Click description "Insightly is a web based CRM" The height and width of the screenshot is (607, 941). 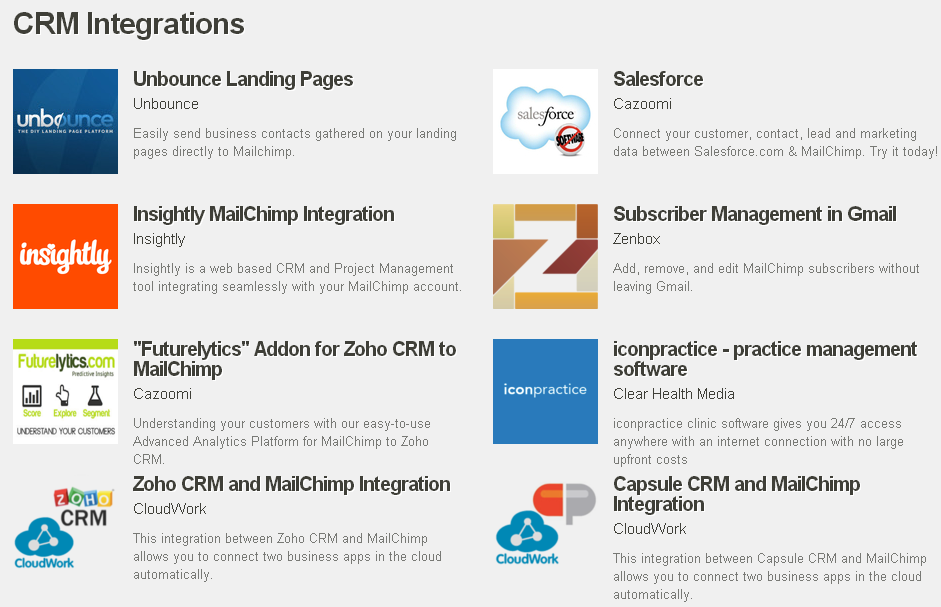[x=298, y=277]
